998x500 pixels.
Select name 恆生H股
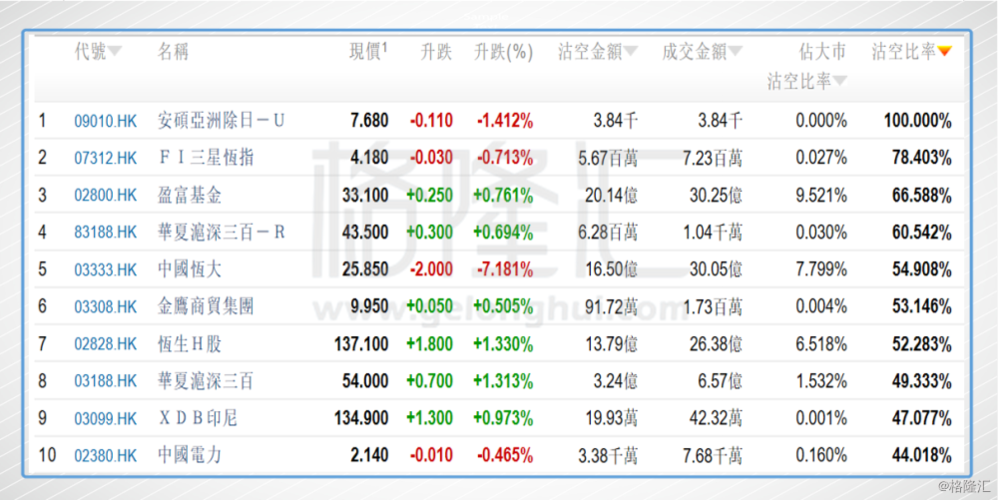(189, 344)
